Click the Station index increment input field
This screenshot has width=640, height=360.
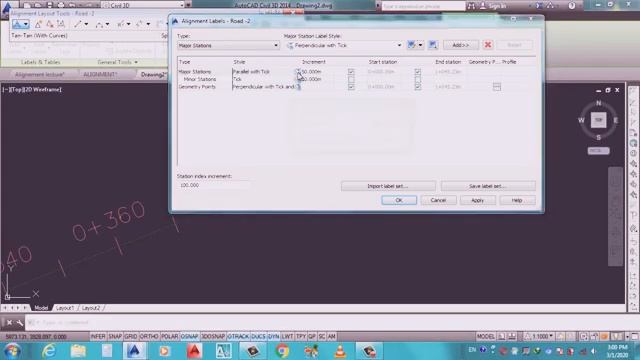[x=213, y=185]
